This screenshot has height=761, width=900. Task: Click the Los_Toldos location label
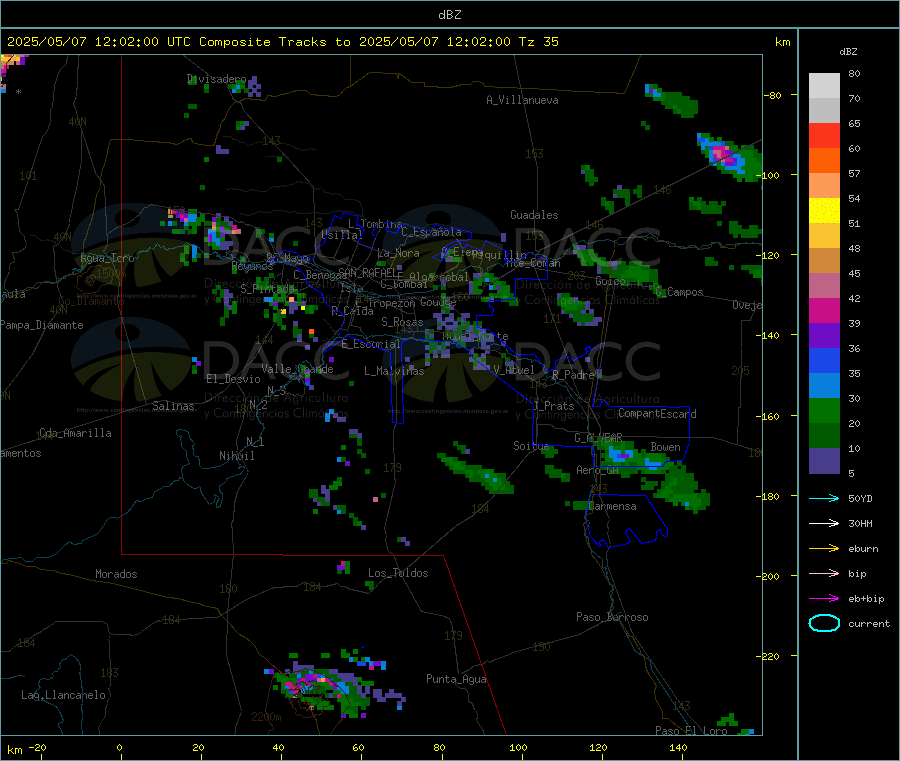398,573
